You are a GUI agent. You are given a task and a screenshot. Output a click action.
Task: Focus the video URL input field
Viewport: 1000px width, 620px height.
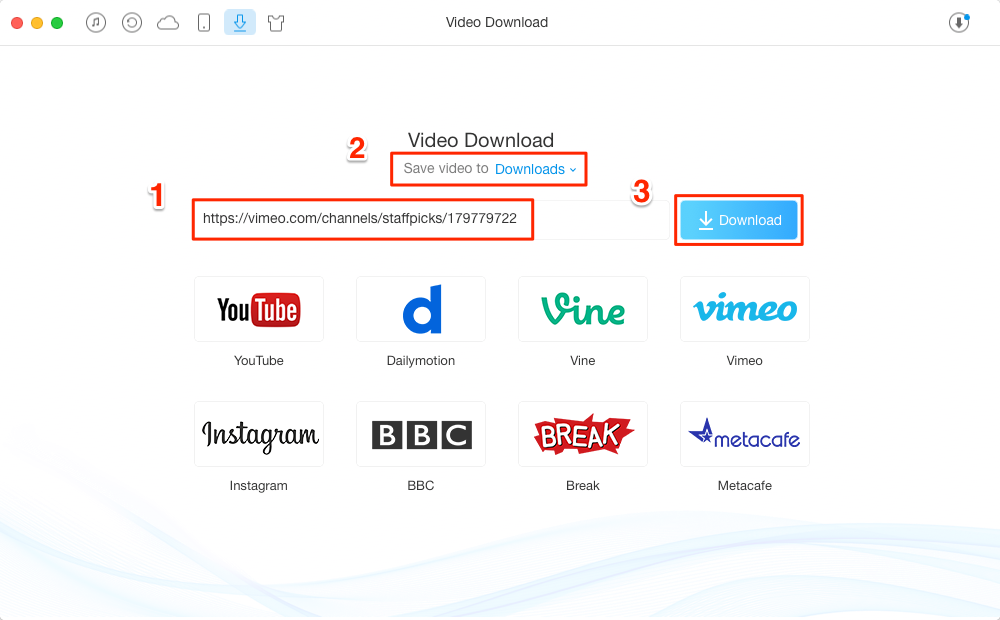[x=431, y=219]
